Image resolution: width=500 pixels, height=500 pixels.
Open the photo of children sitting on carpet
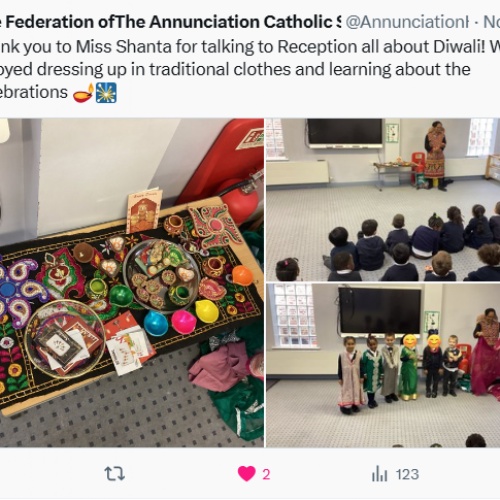point(383,200)
